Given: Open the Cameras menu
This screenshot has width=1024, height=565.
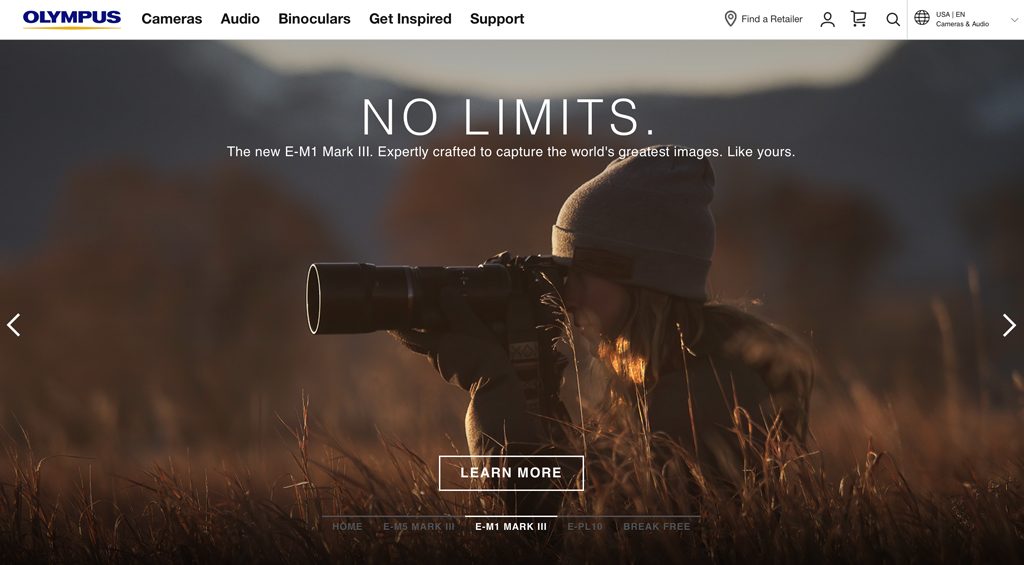Looking at the screenshot, I should [x=172, y=19].
